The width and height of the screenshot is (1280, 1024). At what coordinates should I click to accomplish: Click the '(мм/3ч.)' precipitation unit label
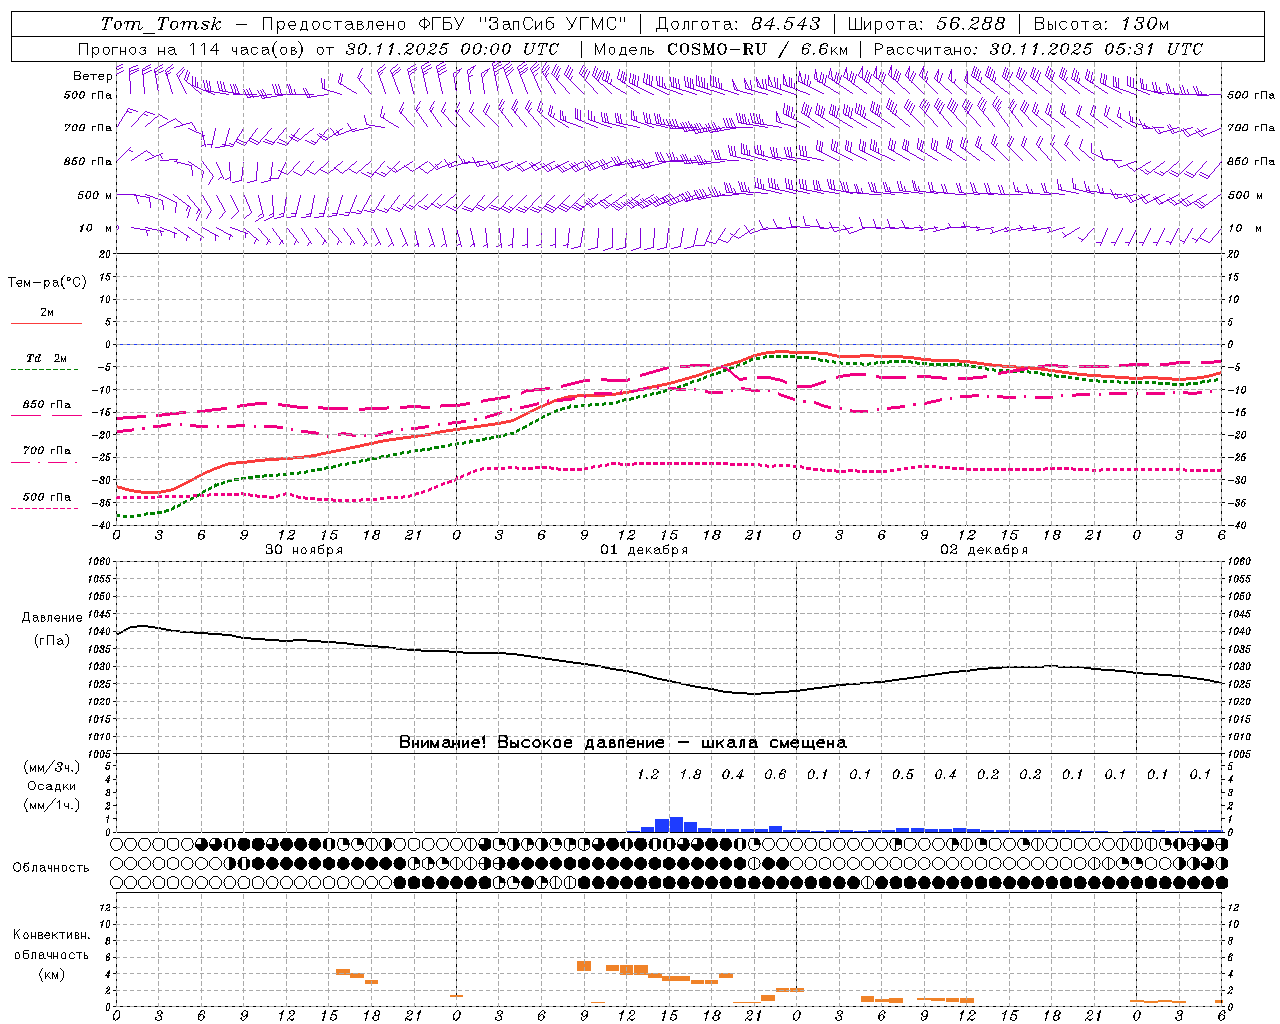pos(51,767)
